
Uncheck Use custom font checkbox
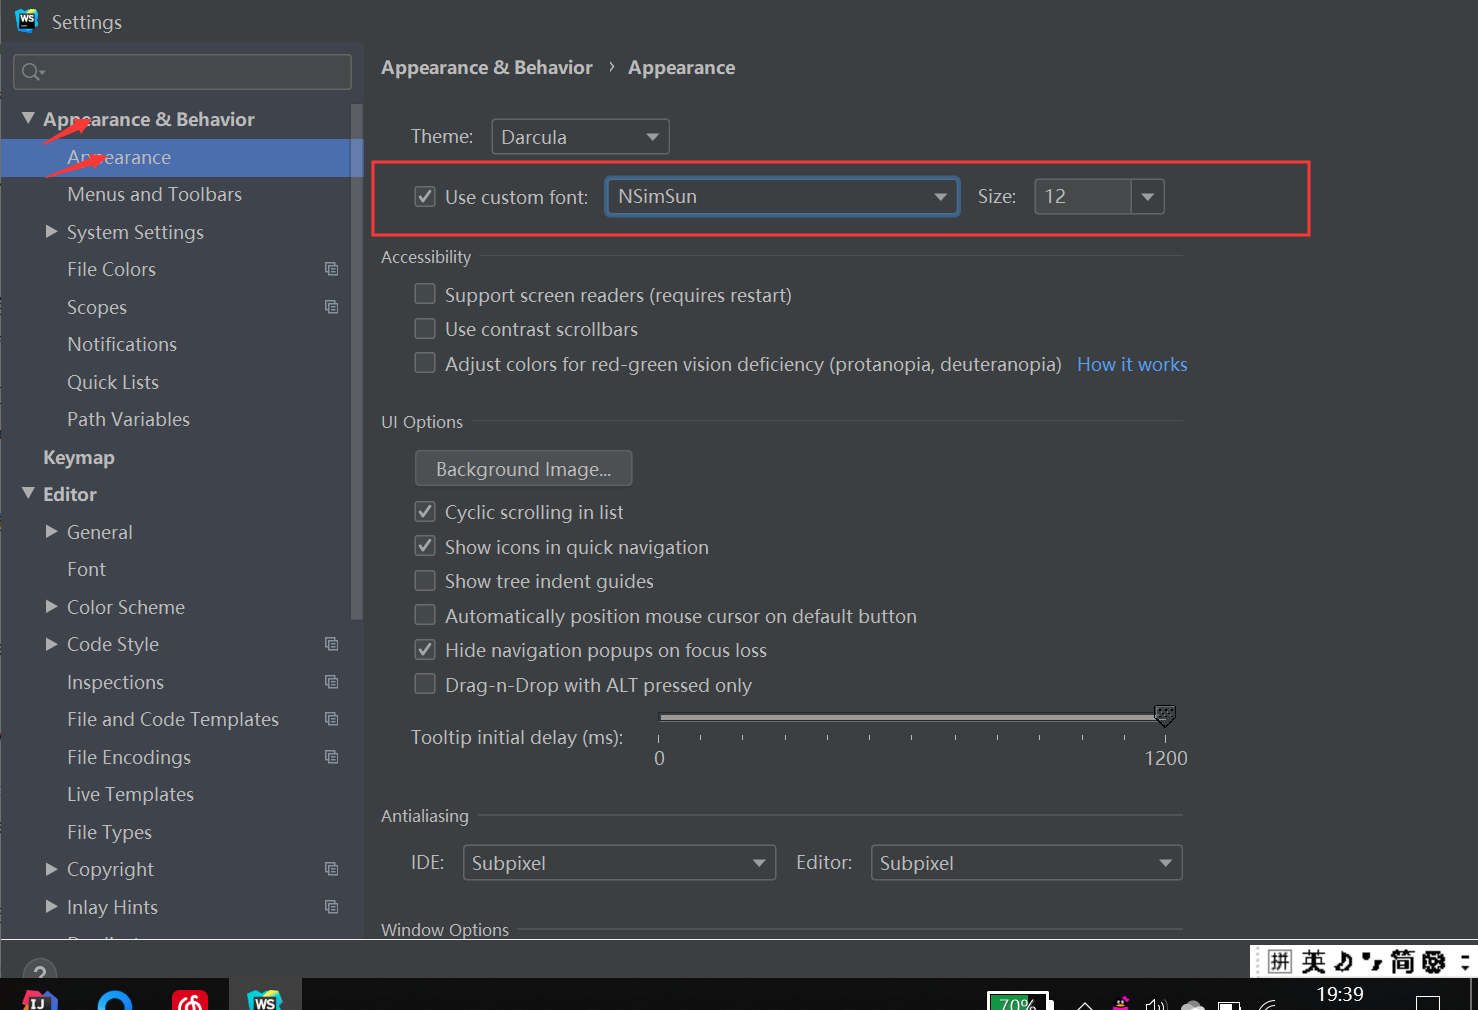pos(425,196)
